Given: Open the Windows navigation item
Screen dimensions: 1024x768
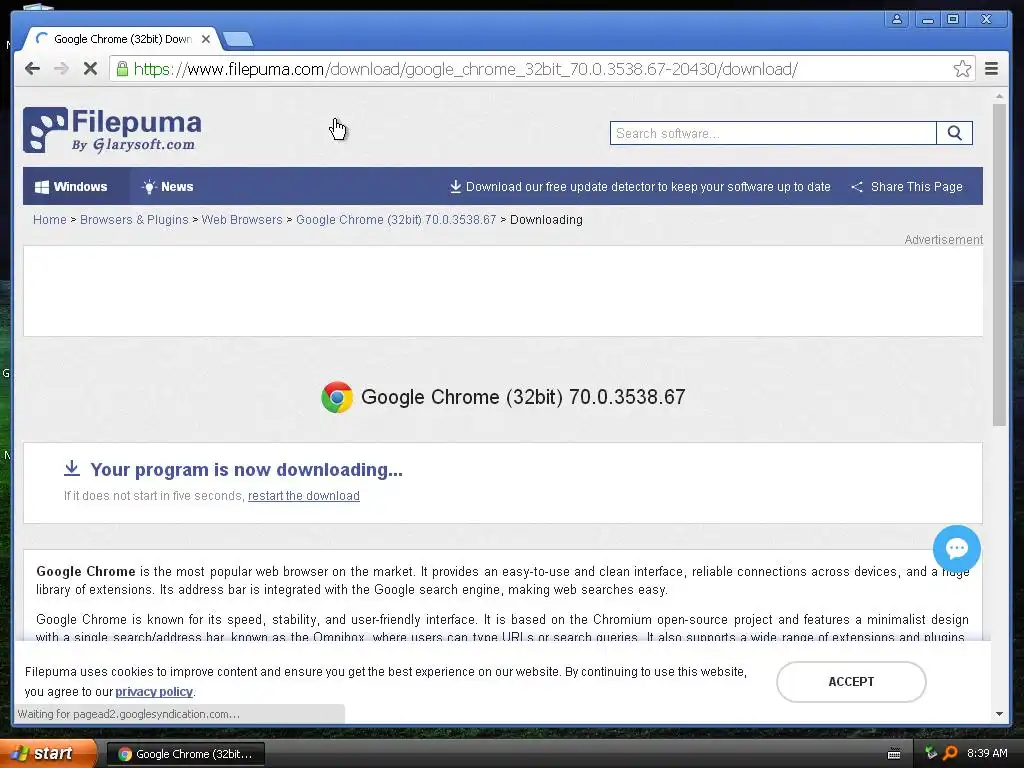Looking at the screenshot, I should tap(76, 187).
